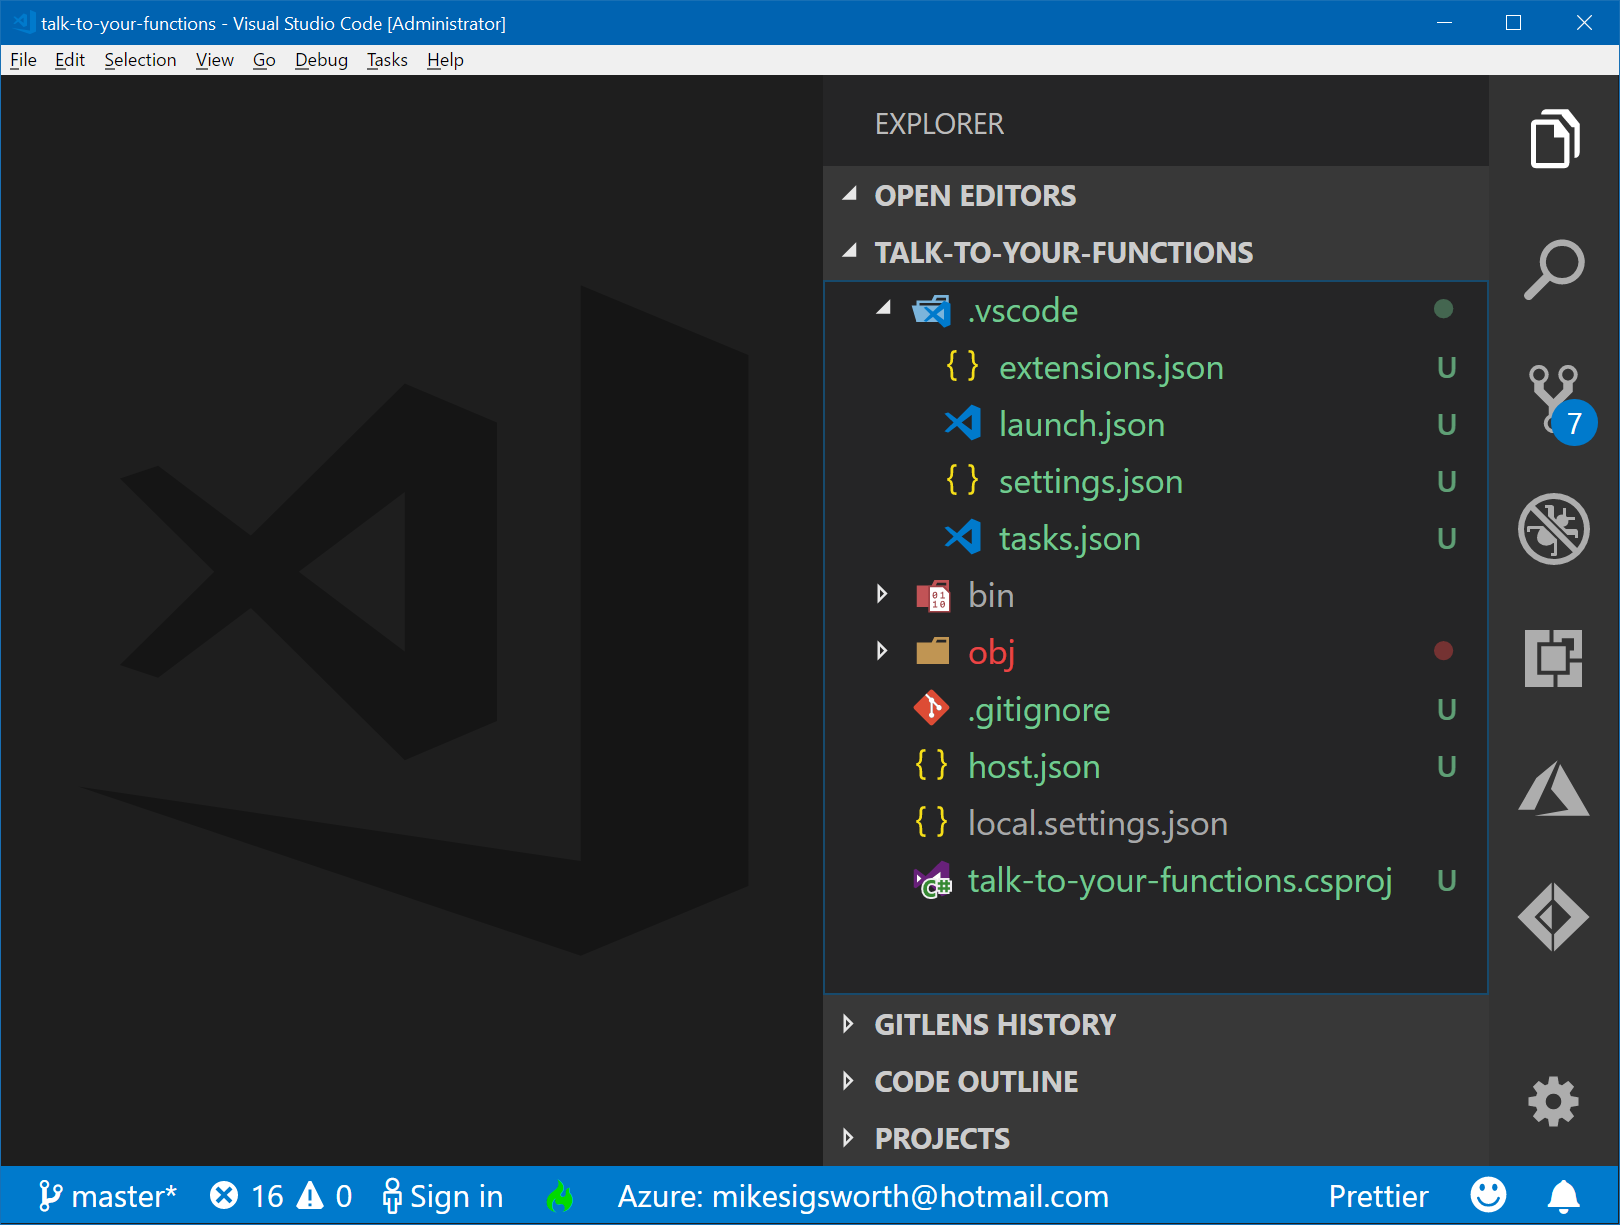Expand the GitLens History section
This screenshot has width=1620, height=1225.
pos(849,1024)
